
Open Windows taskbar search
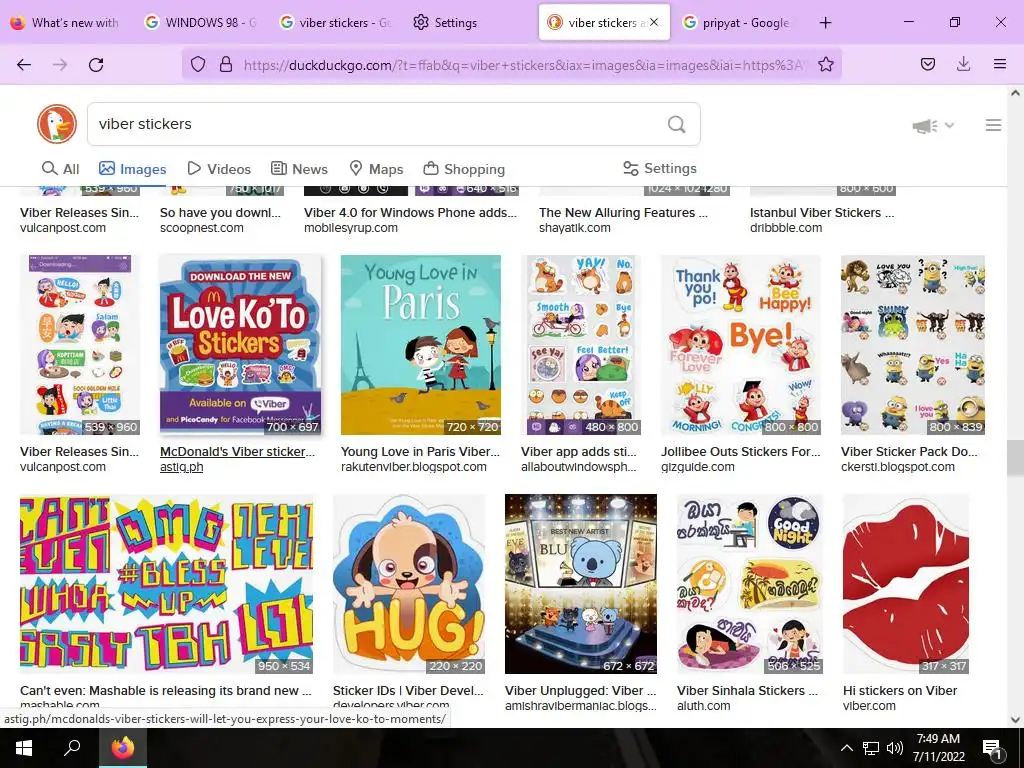click(x=72, y=748)
